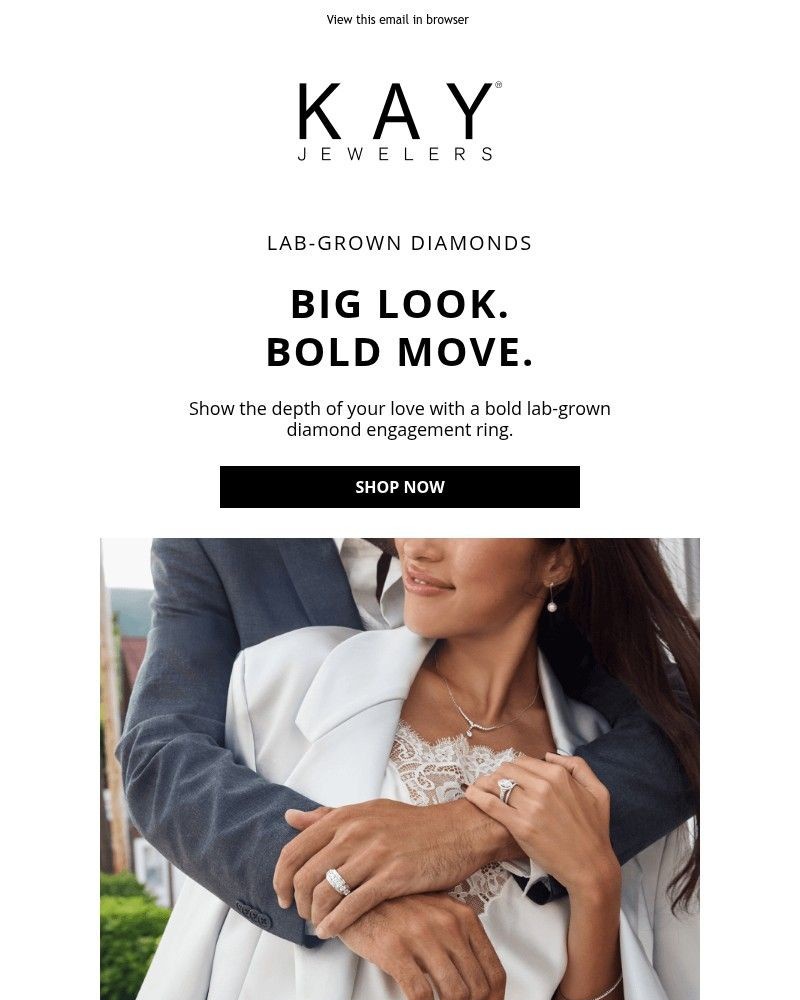This screenshot has height=1000, width=800.
Task: Click the JEWELERS text under the logo
Action: (x=396, y=154)
